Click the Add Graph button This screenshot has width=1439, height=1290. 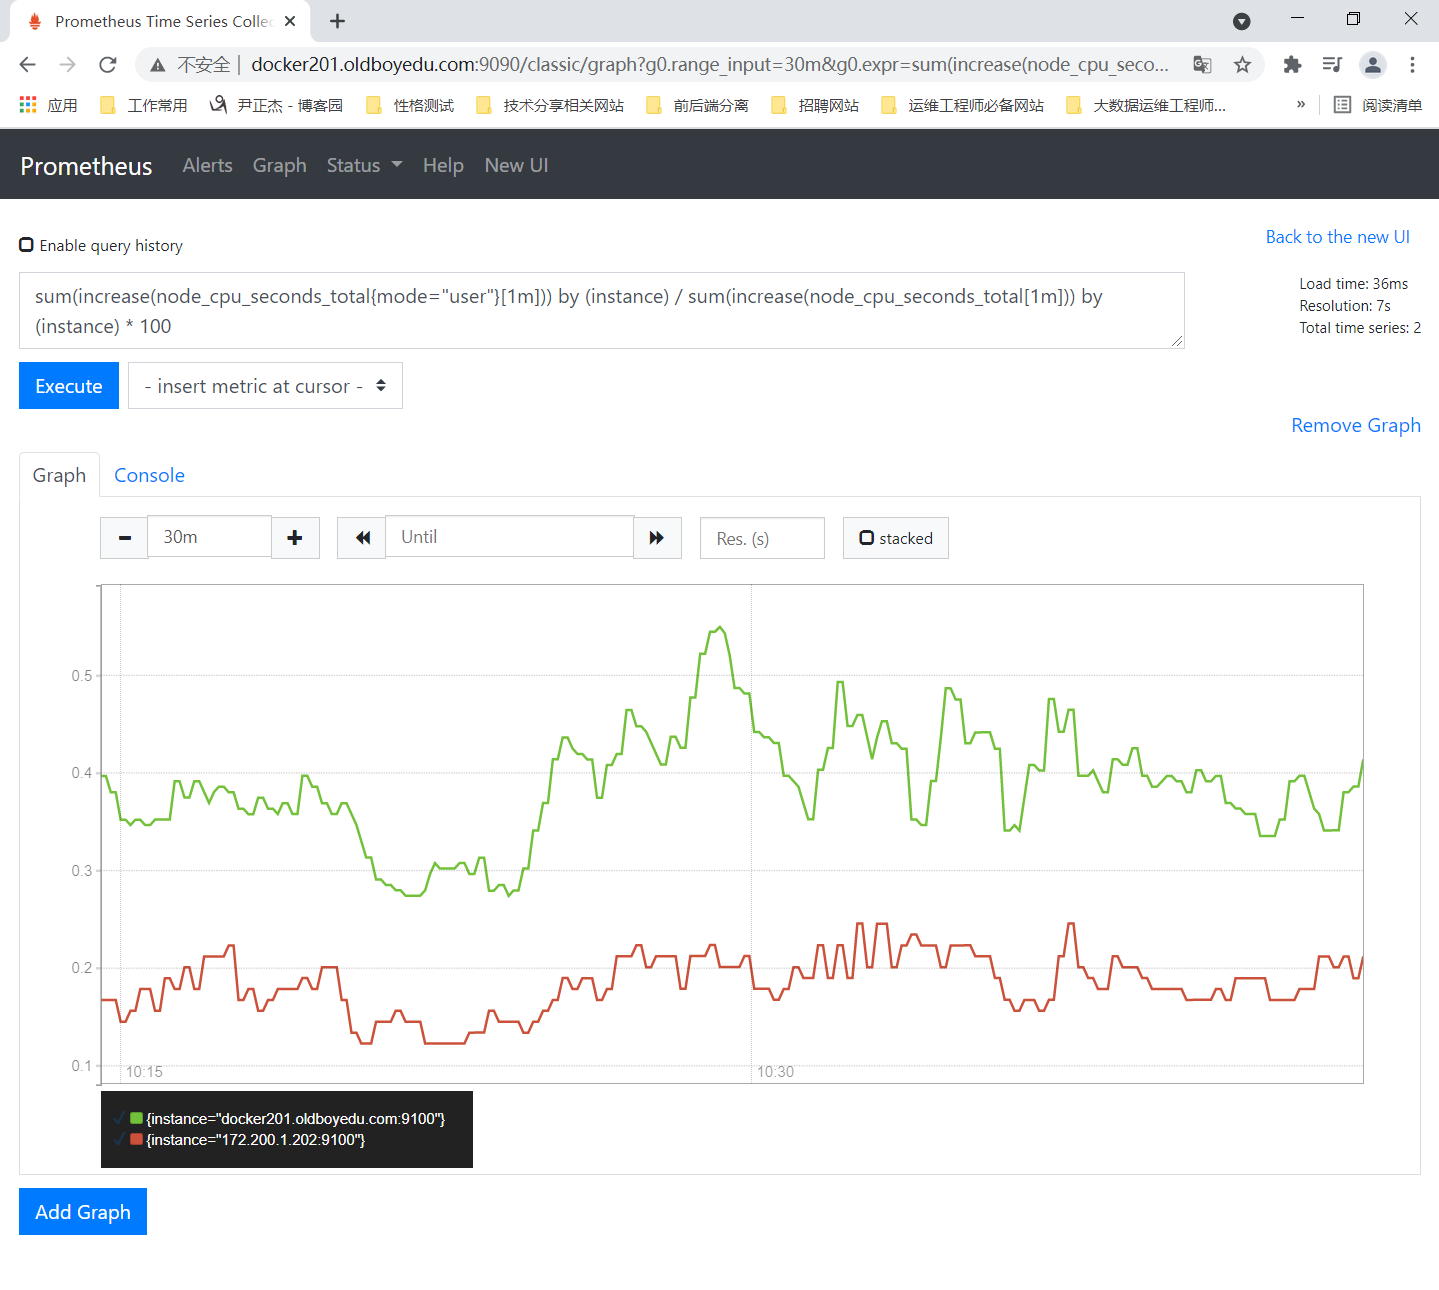click(83, 1212)
